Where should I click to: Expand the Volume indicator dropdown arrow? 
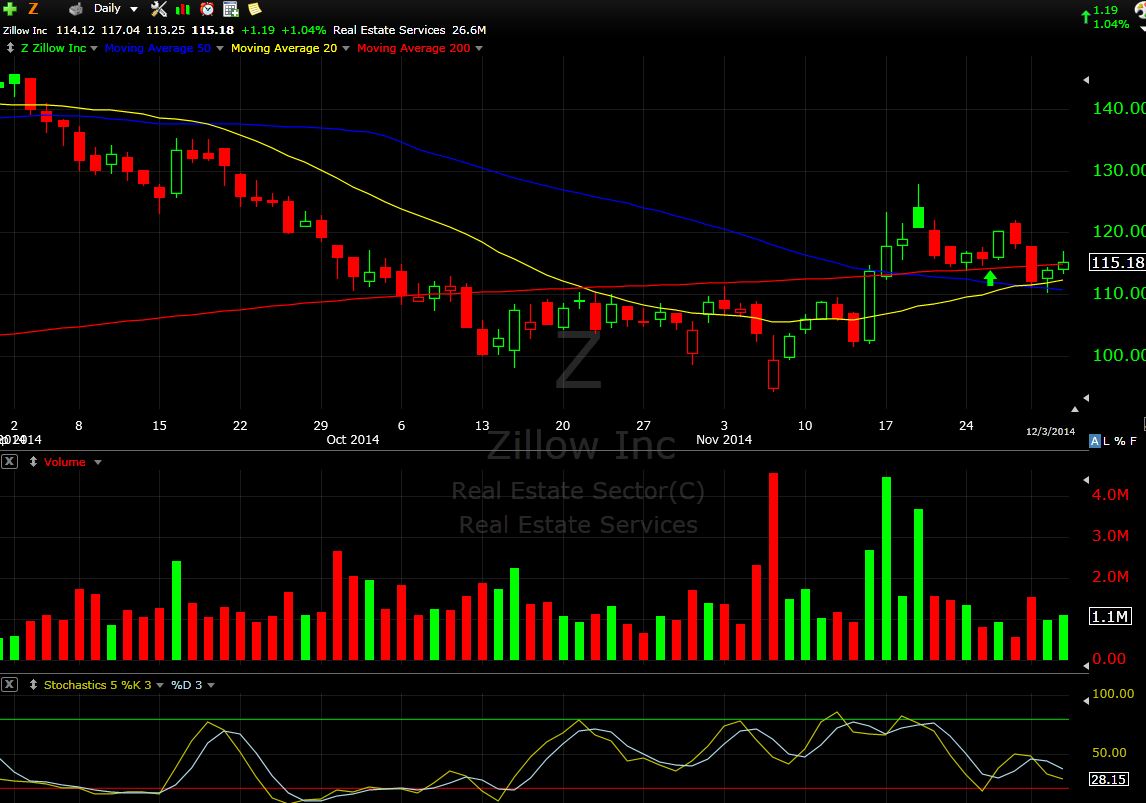pyautogui.click(x=97, y=463)
